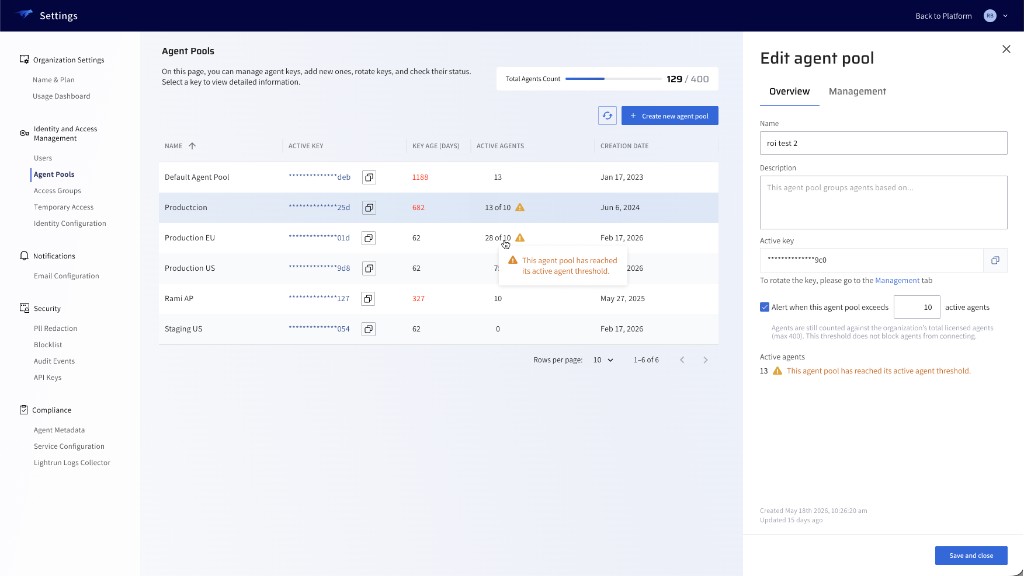Open Access Groups page
This screenshot has width=1024, height=576.
click(57, 191)
